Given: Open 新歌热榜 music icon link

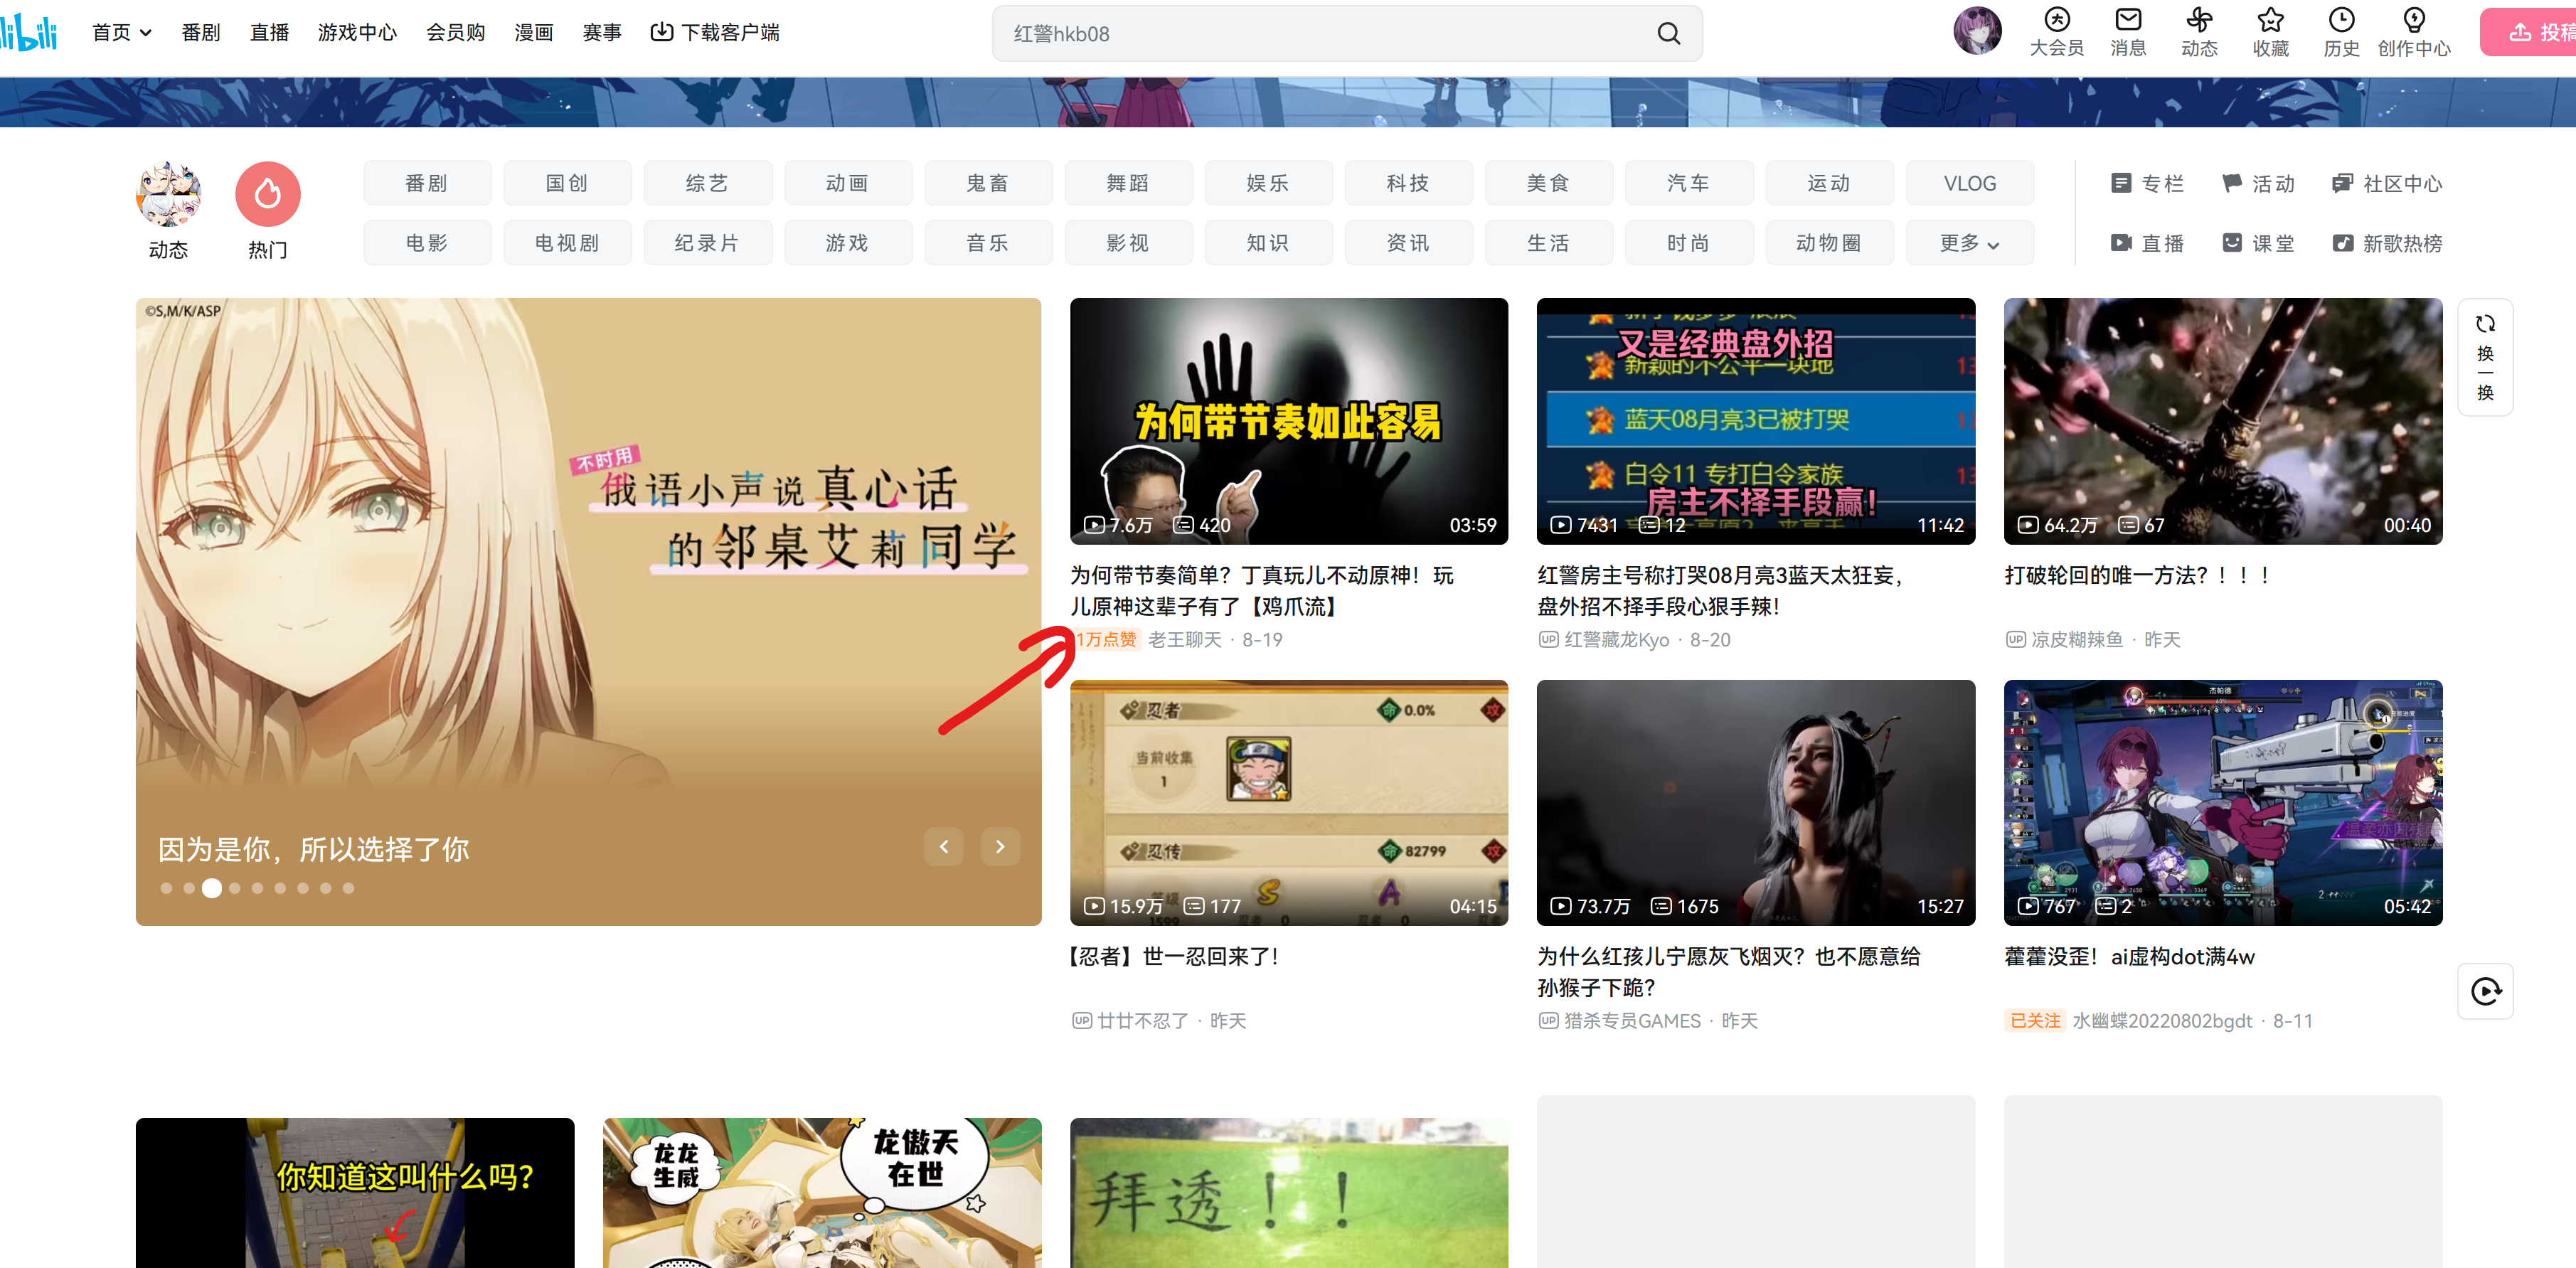Looking at the screenshot, I should [2386, 243].
